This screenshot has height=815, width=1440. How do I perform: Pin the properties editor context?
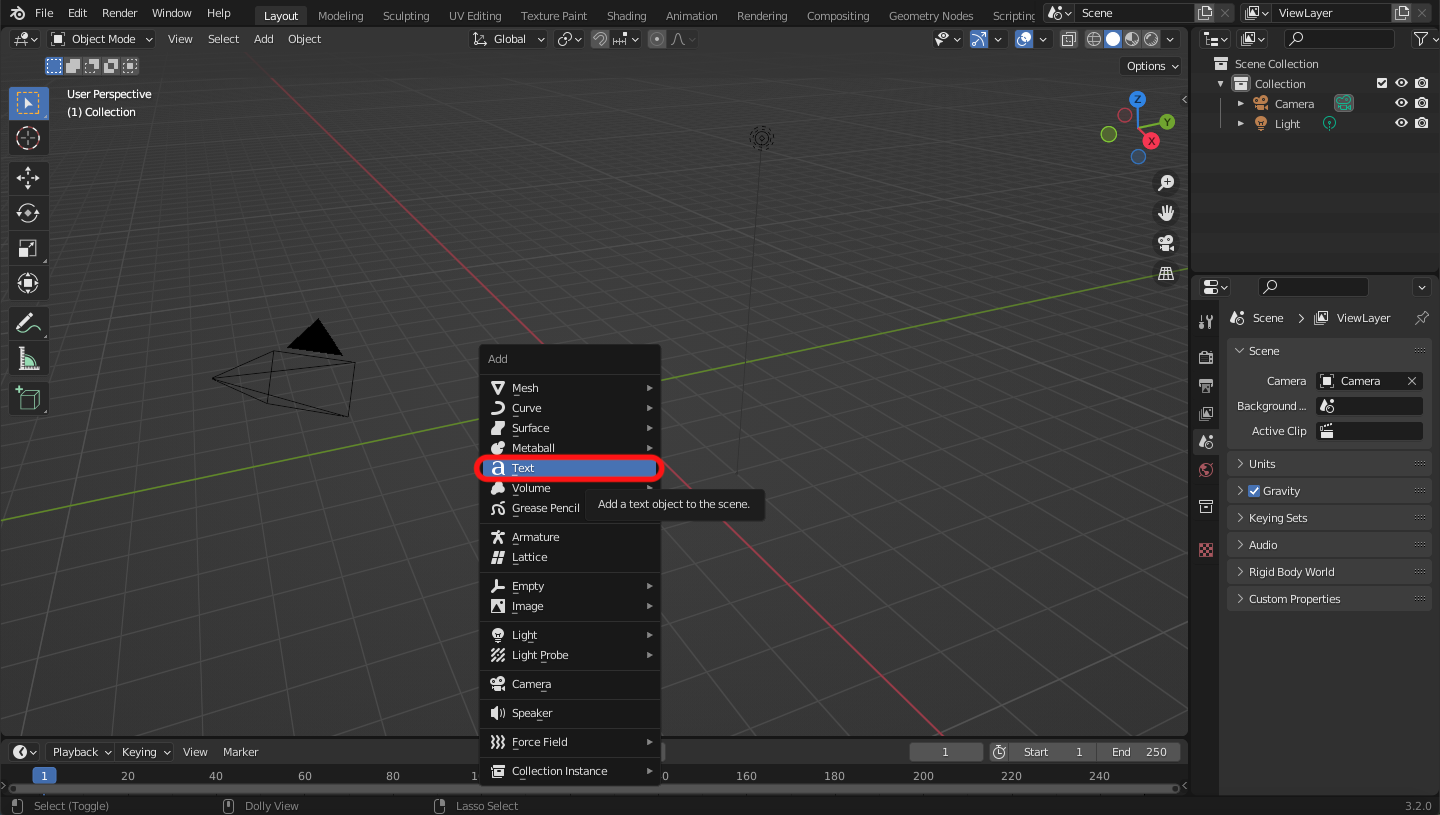point(1421,318)
